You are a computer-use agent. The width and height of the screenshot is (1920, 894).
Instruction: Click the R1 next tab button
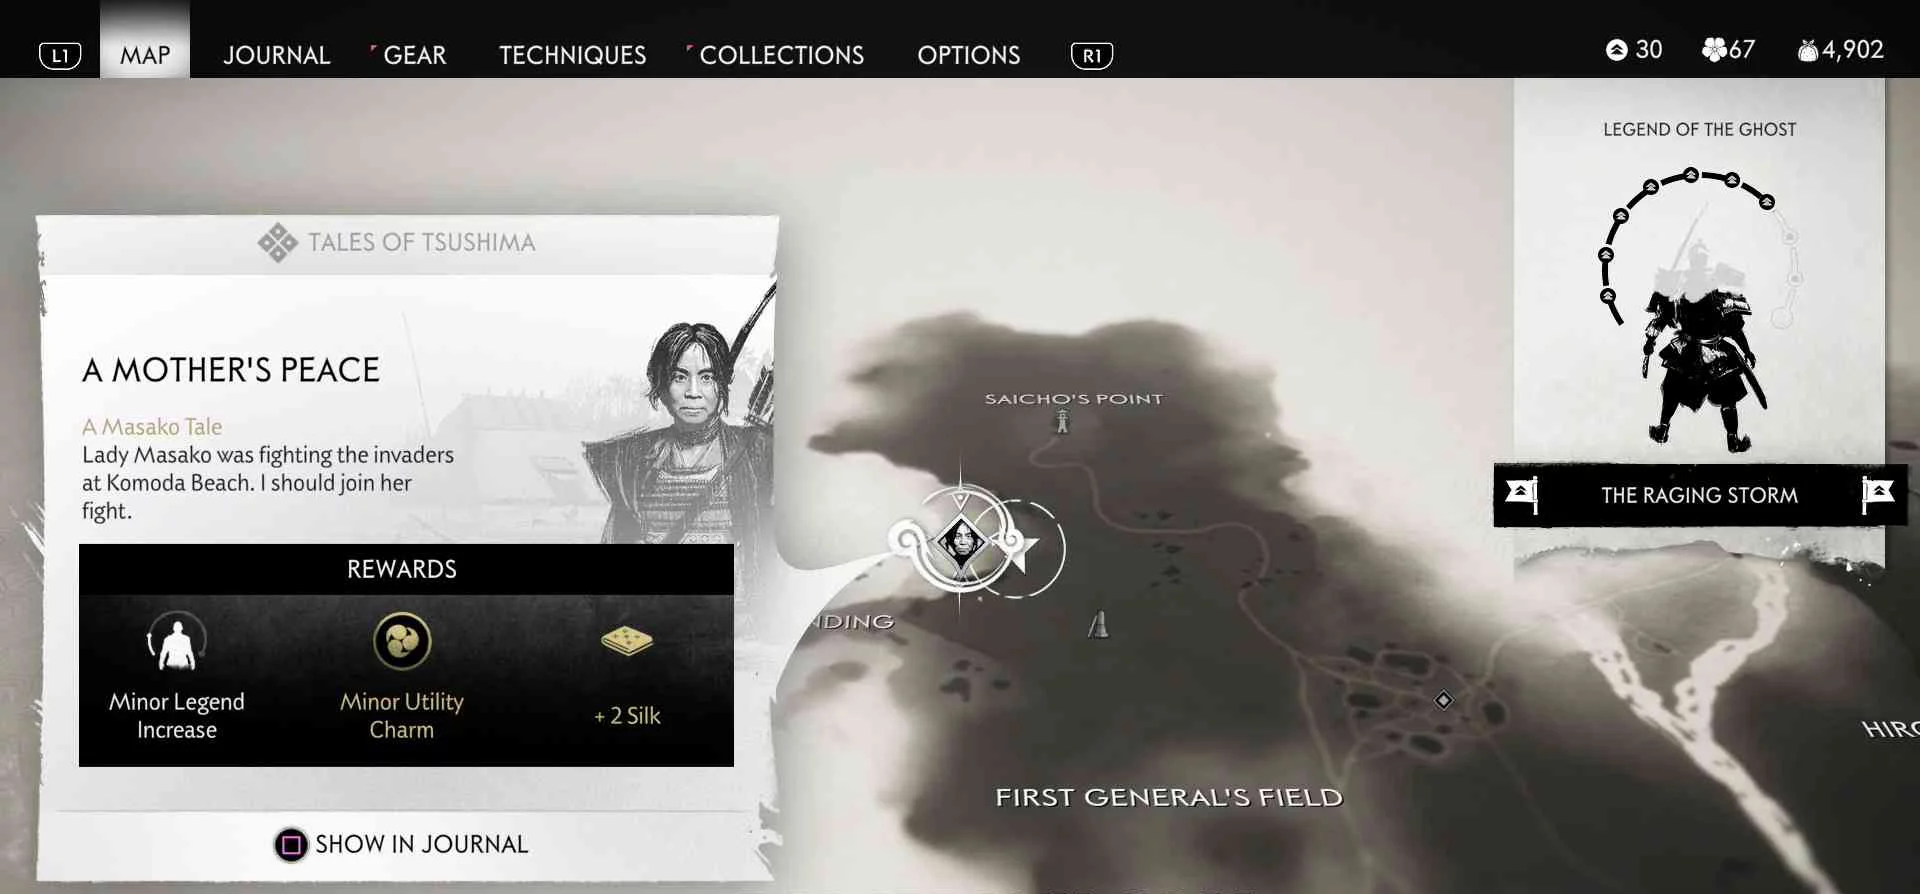1091,56
